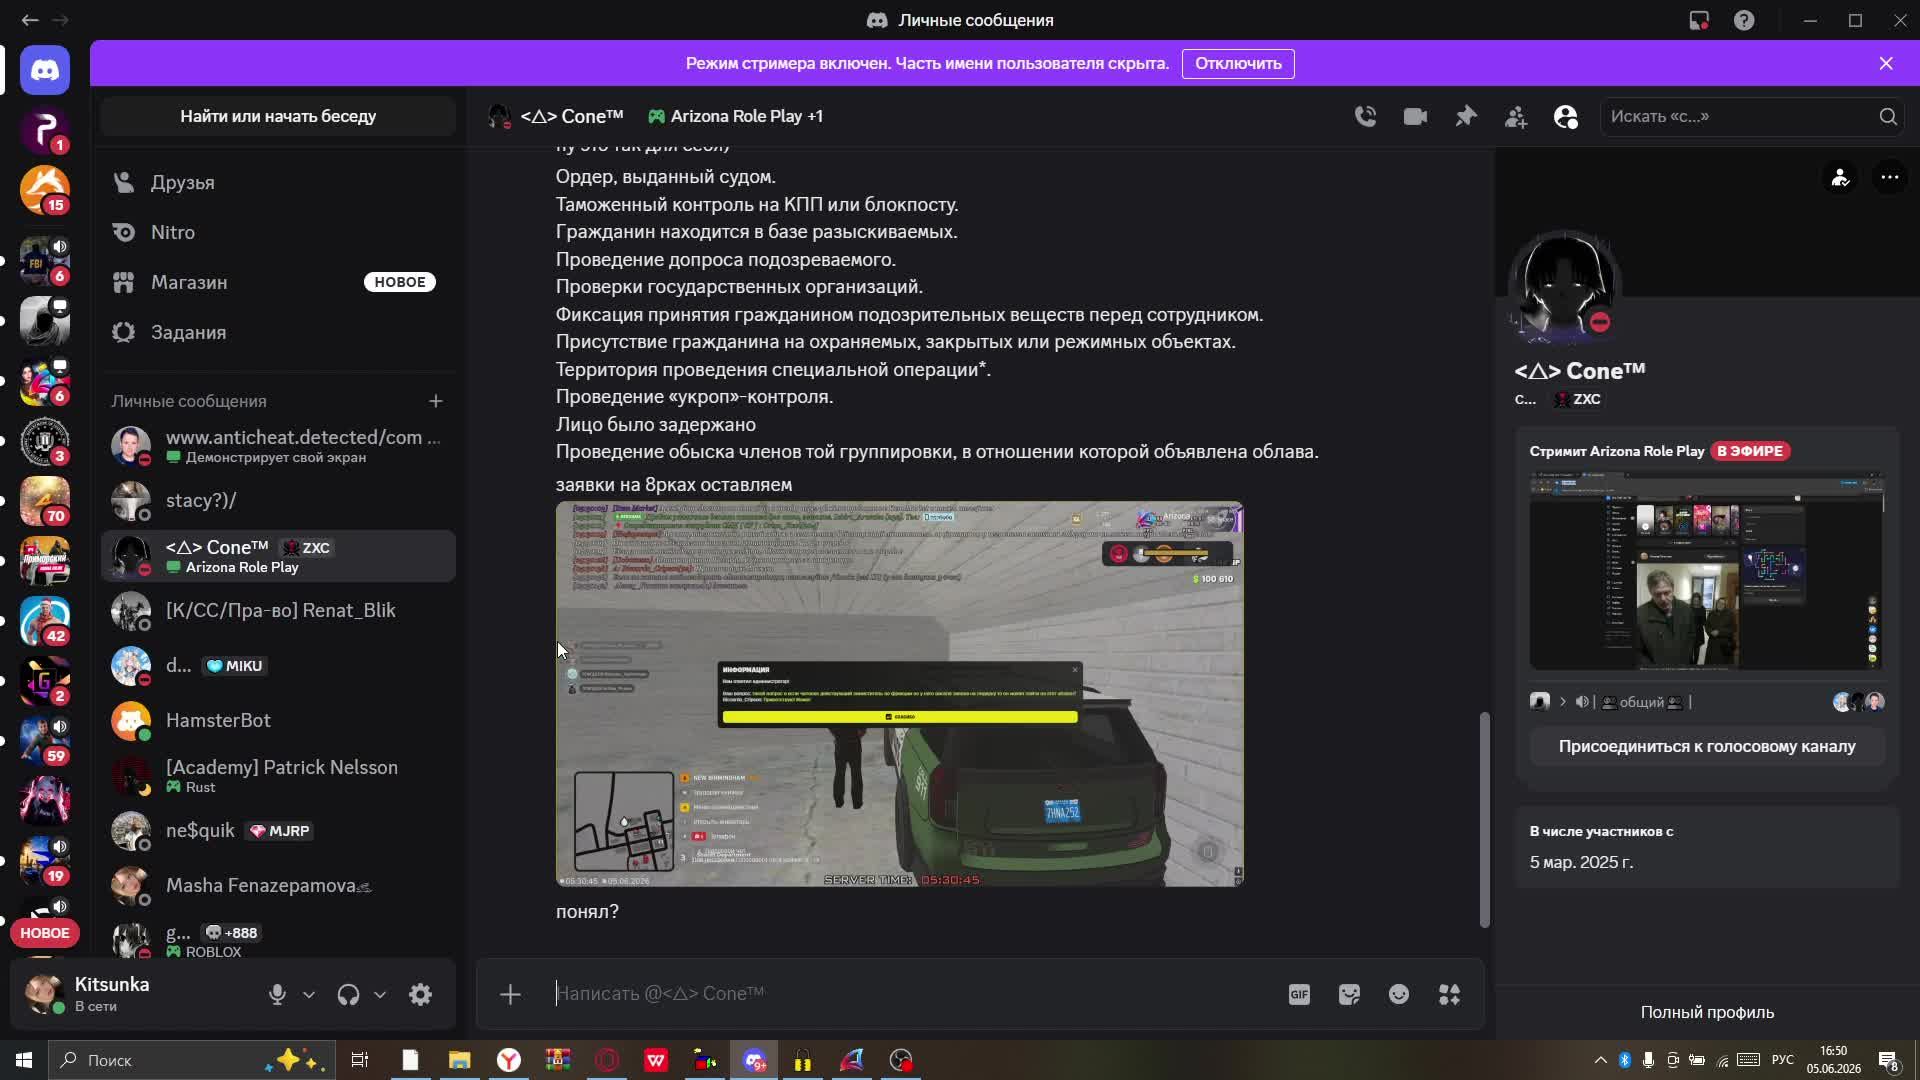
Task: Open the game screenshot attachment
Action: pos(899,694)
